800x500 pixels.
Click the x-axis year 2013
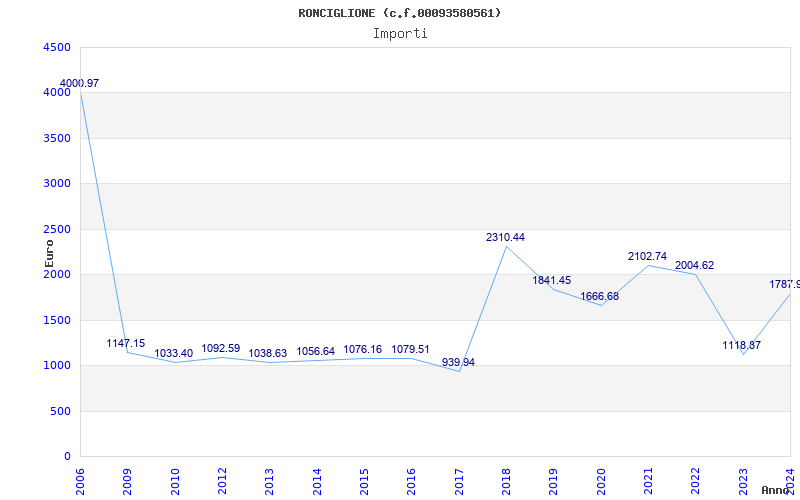click(x=269, y=482)
